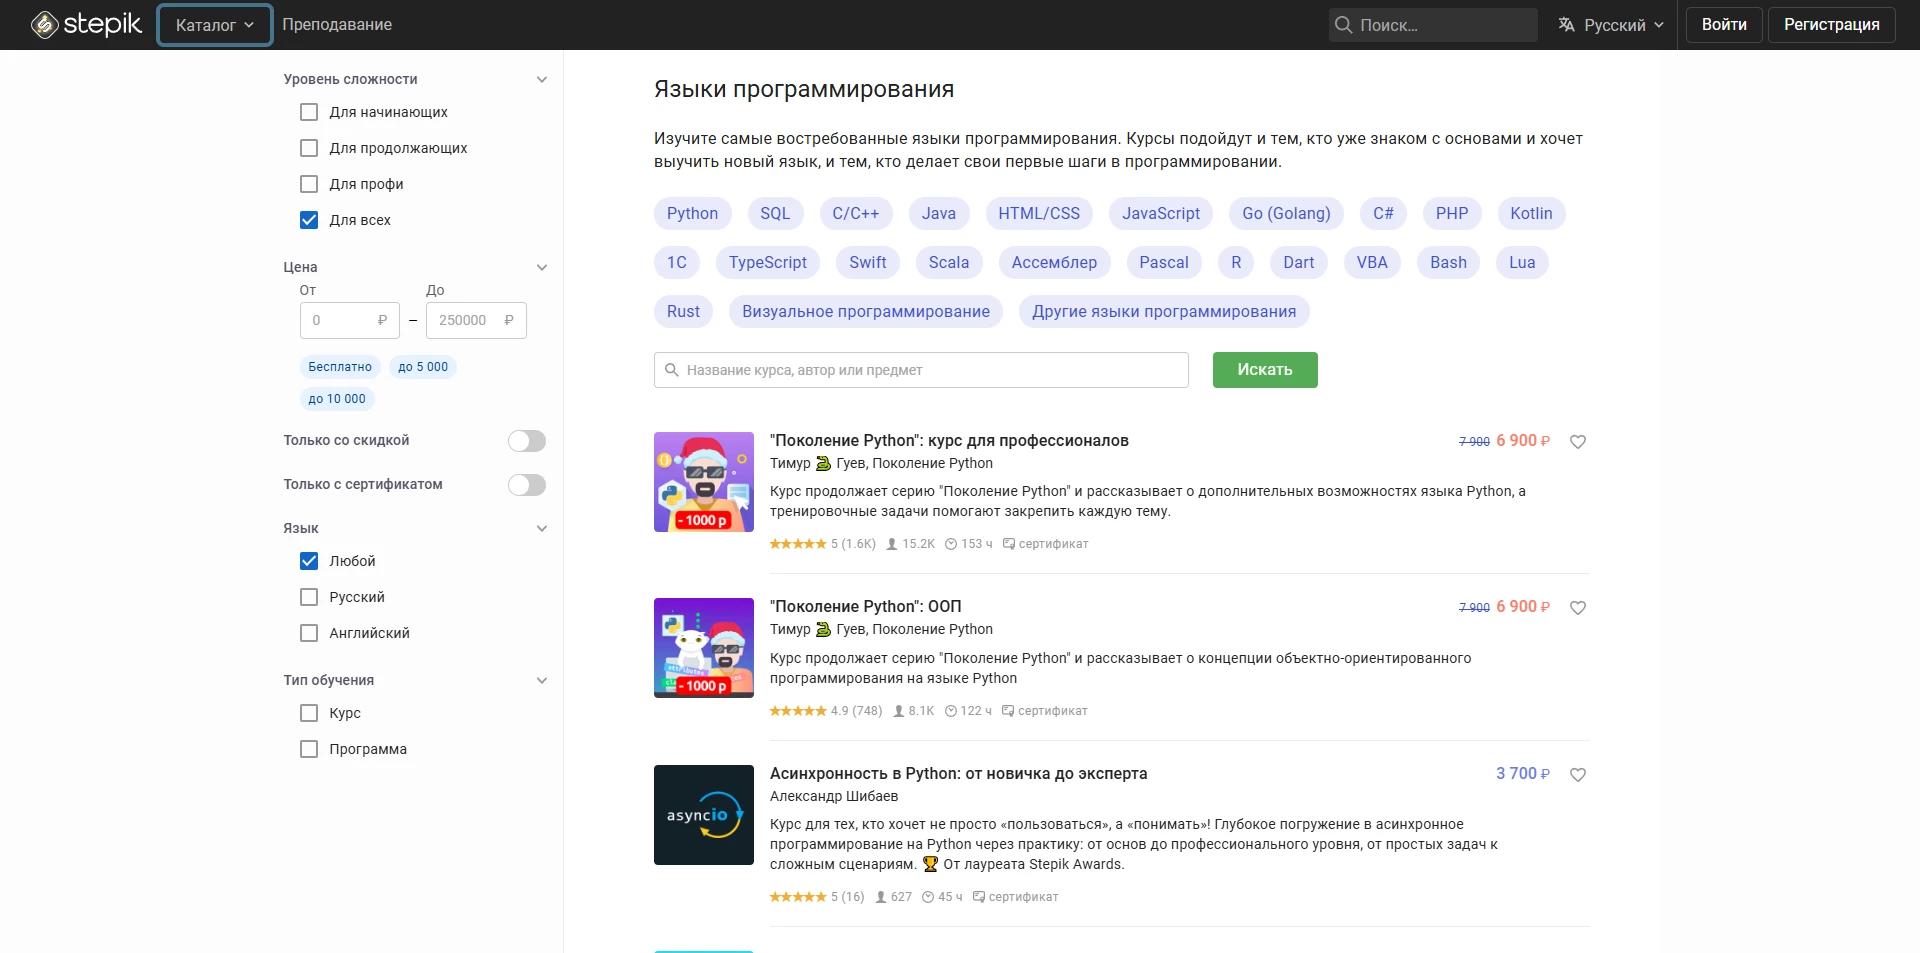Click the star rating of ООП course
This screenshot has height=953, width=1920.
(x=797, y=711)
